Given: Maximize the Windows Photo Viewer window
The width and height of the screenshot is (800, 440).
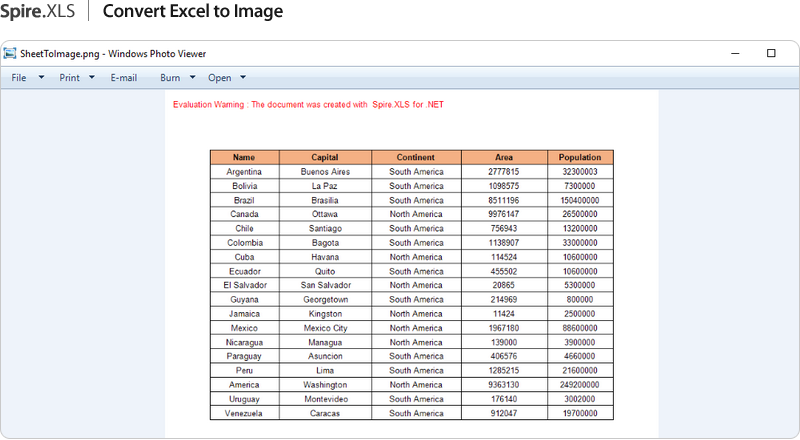Looking at the screenshot, I should tap(771, 53).
